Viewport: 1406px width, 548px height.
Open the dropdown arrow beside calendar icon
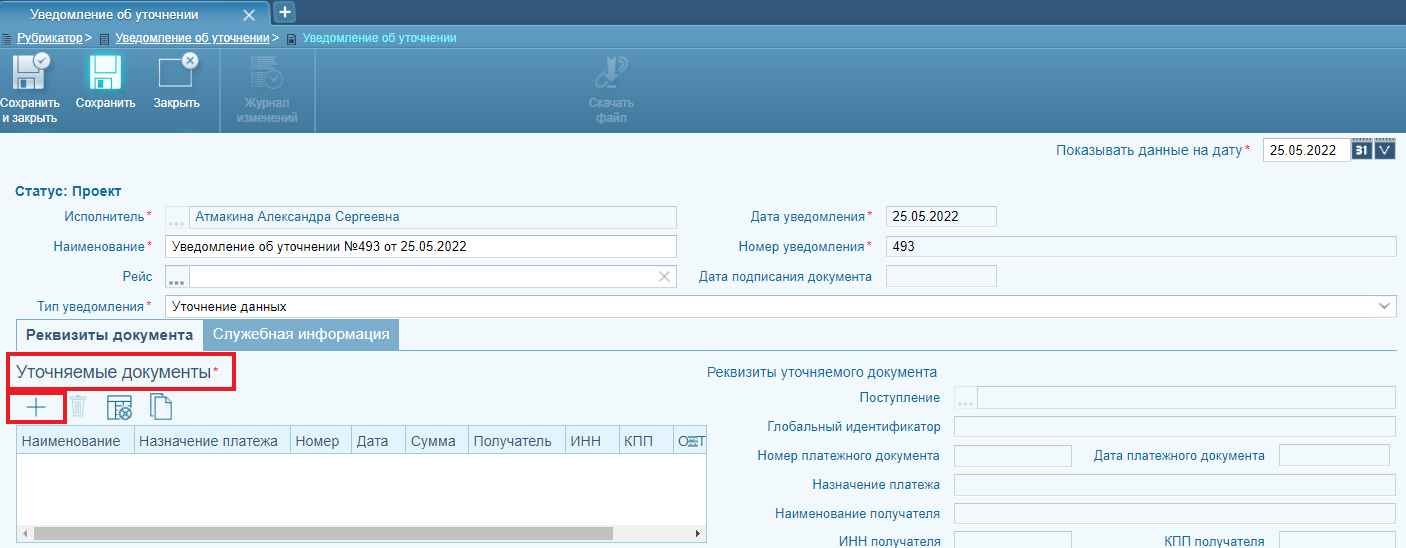[x=1385, y=150]
